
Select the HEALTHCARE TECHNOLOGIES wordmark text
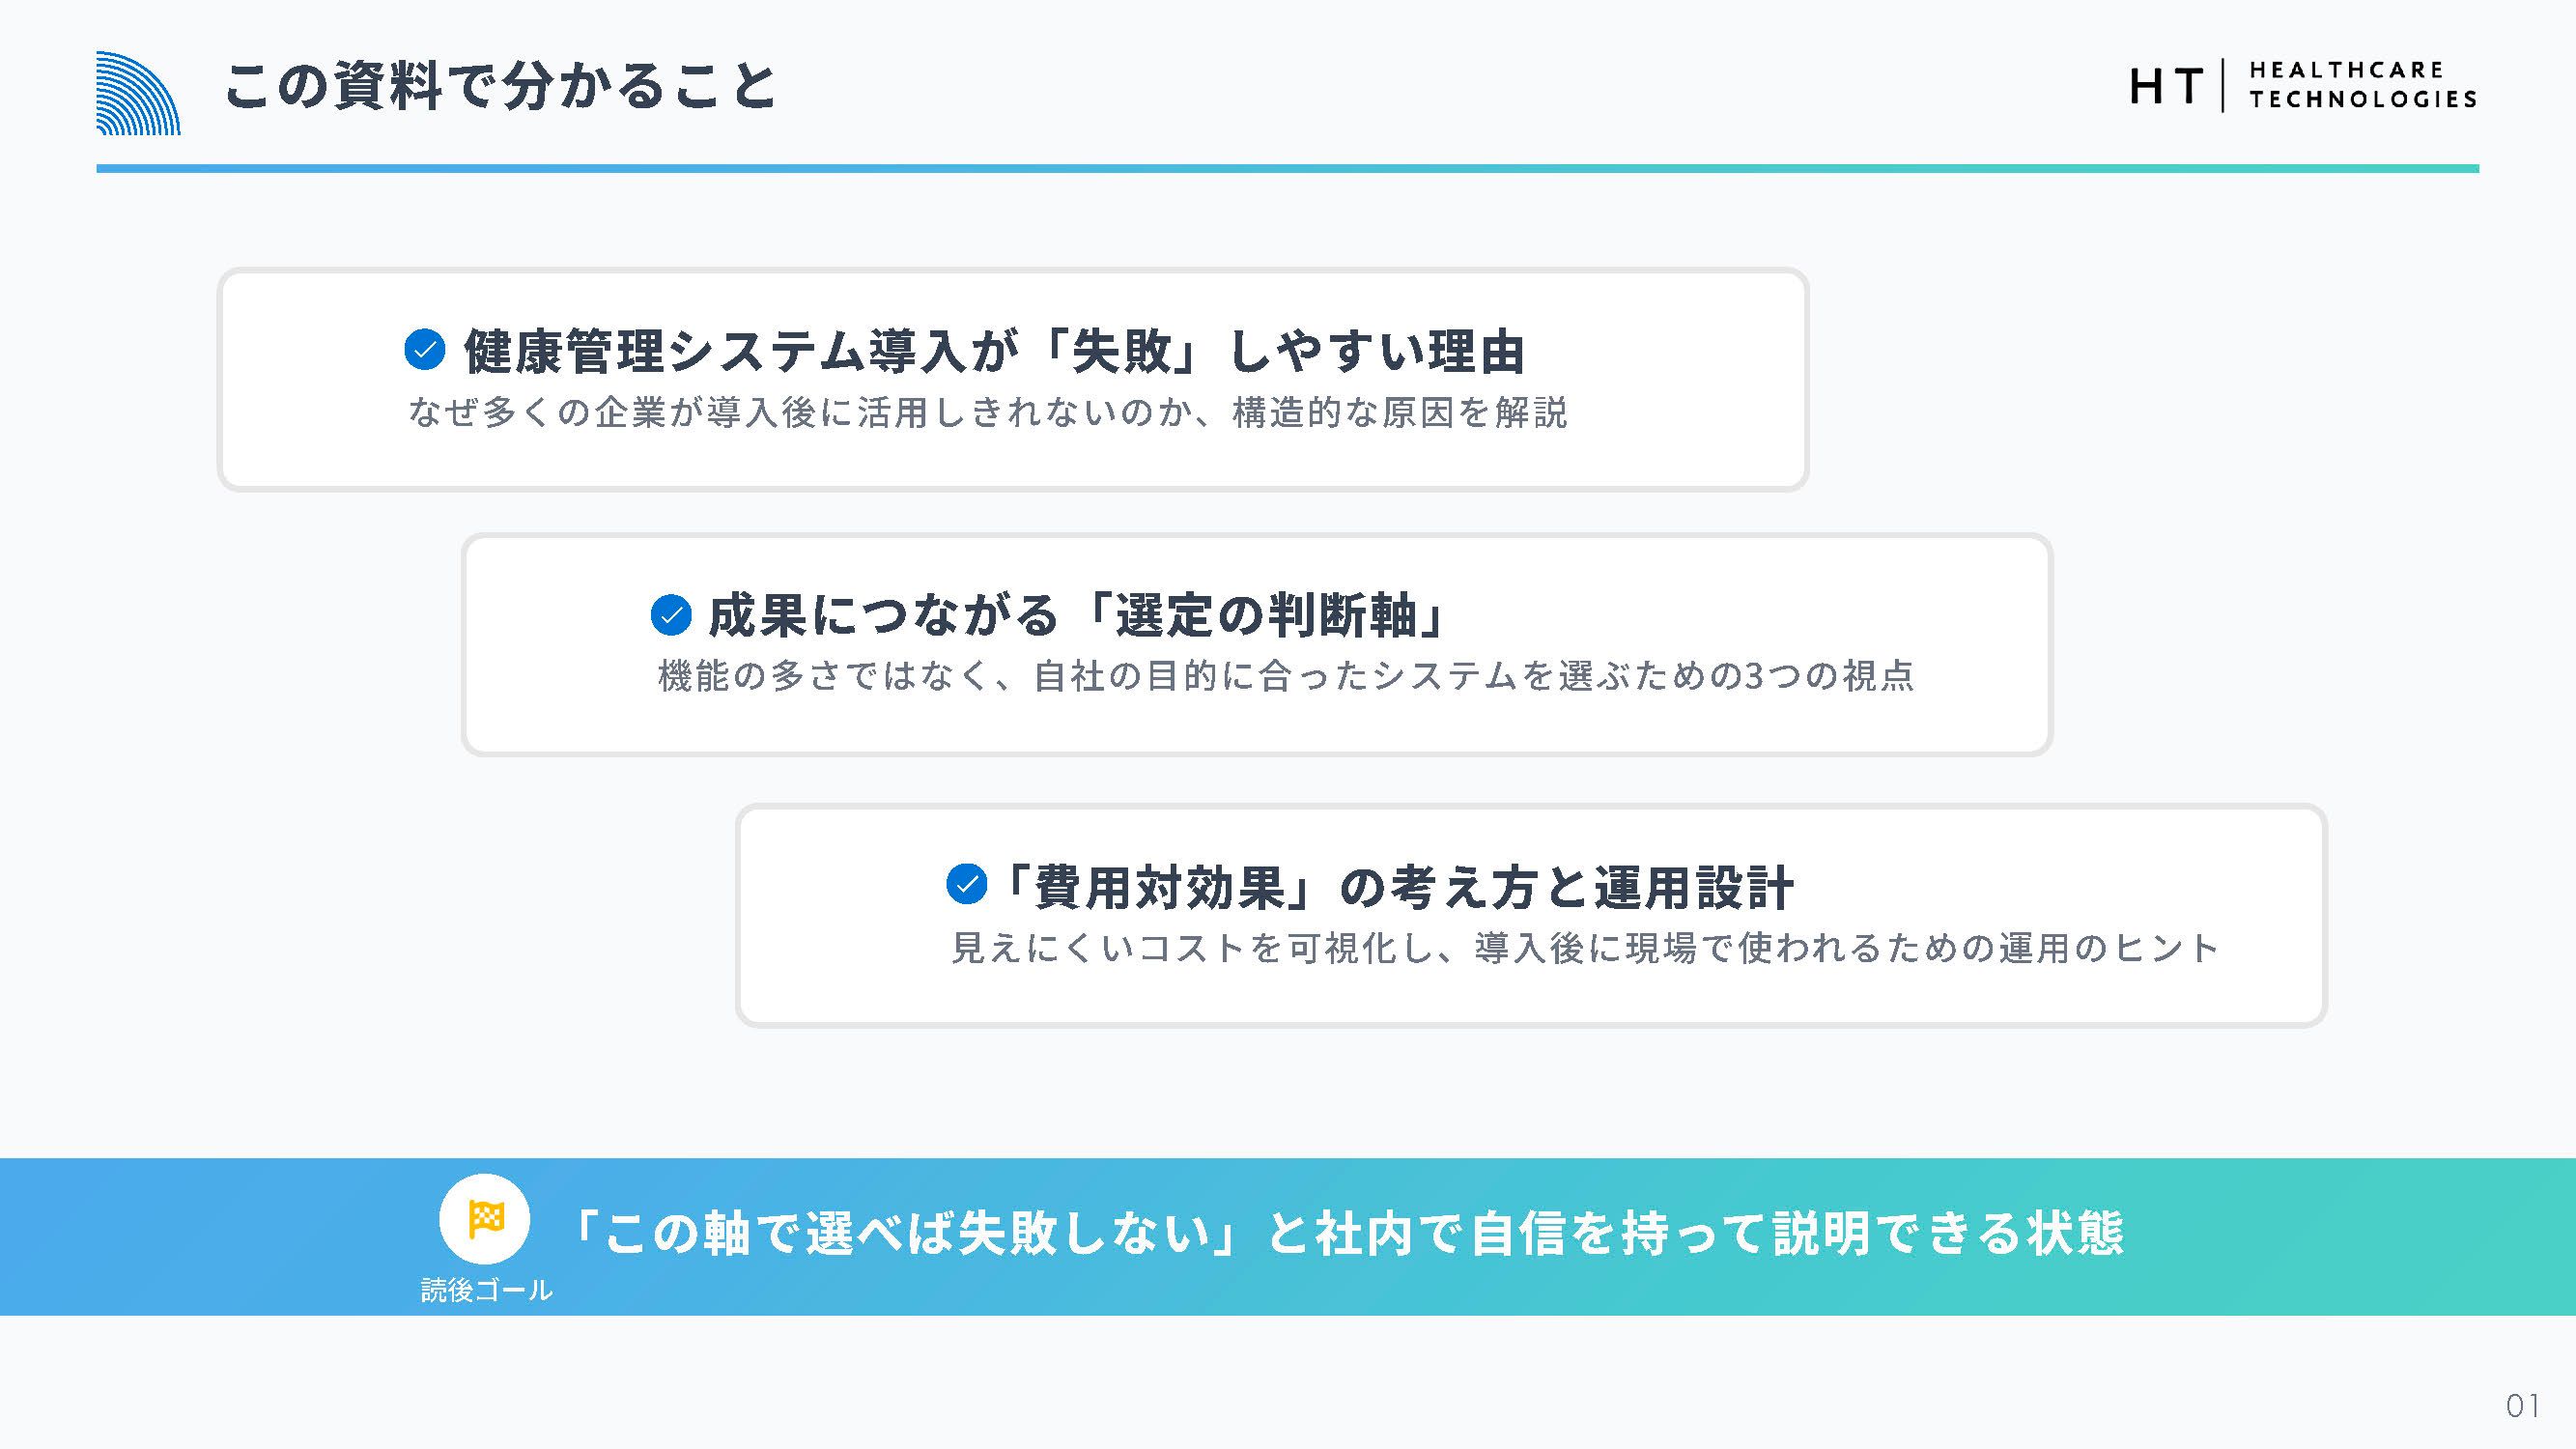[2362, 85]
